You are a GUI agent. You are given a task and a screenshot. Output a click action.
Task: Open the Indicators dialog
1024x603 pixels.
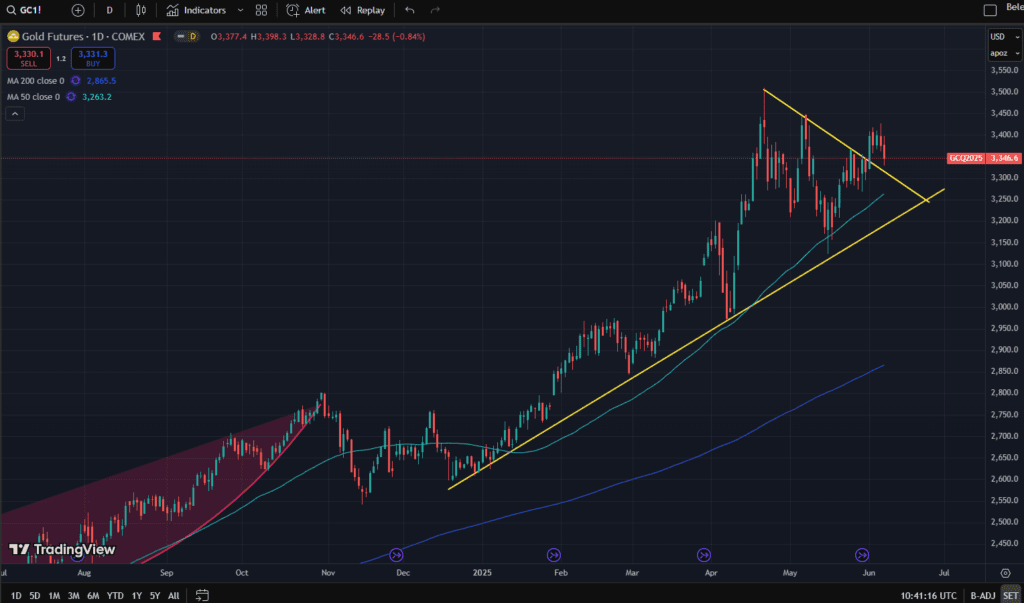tap(196, 10)
